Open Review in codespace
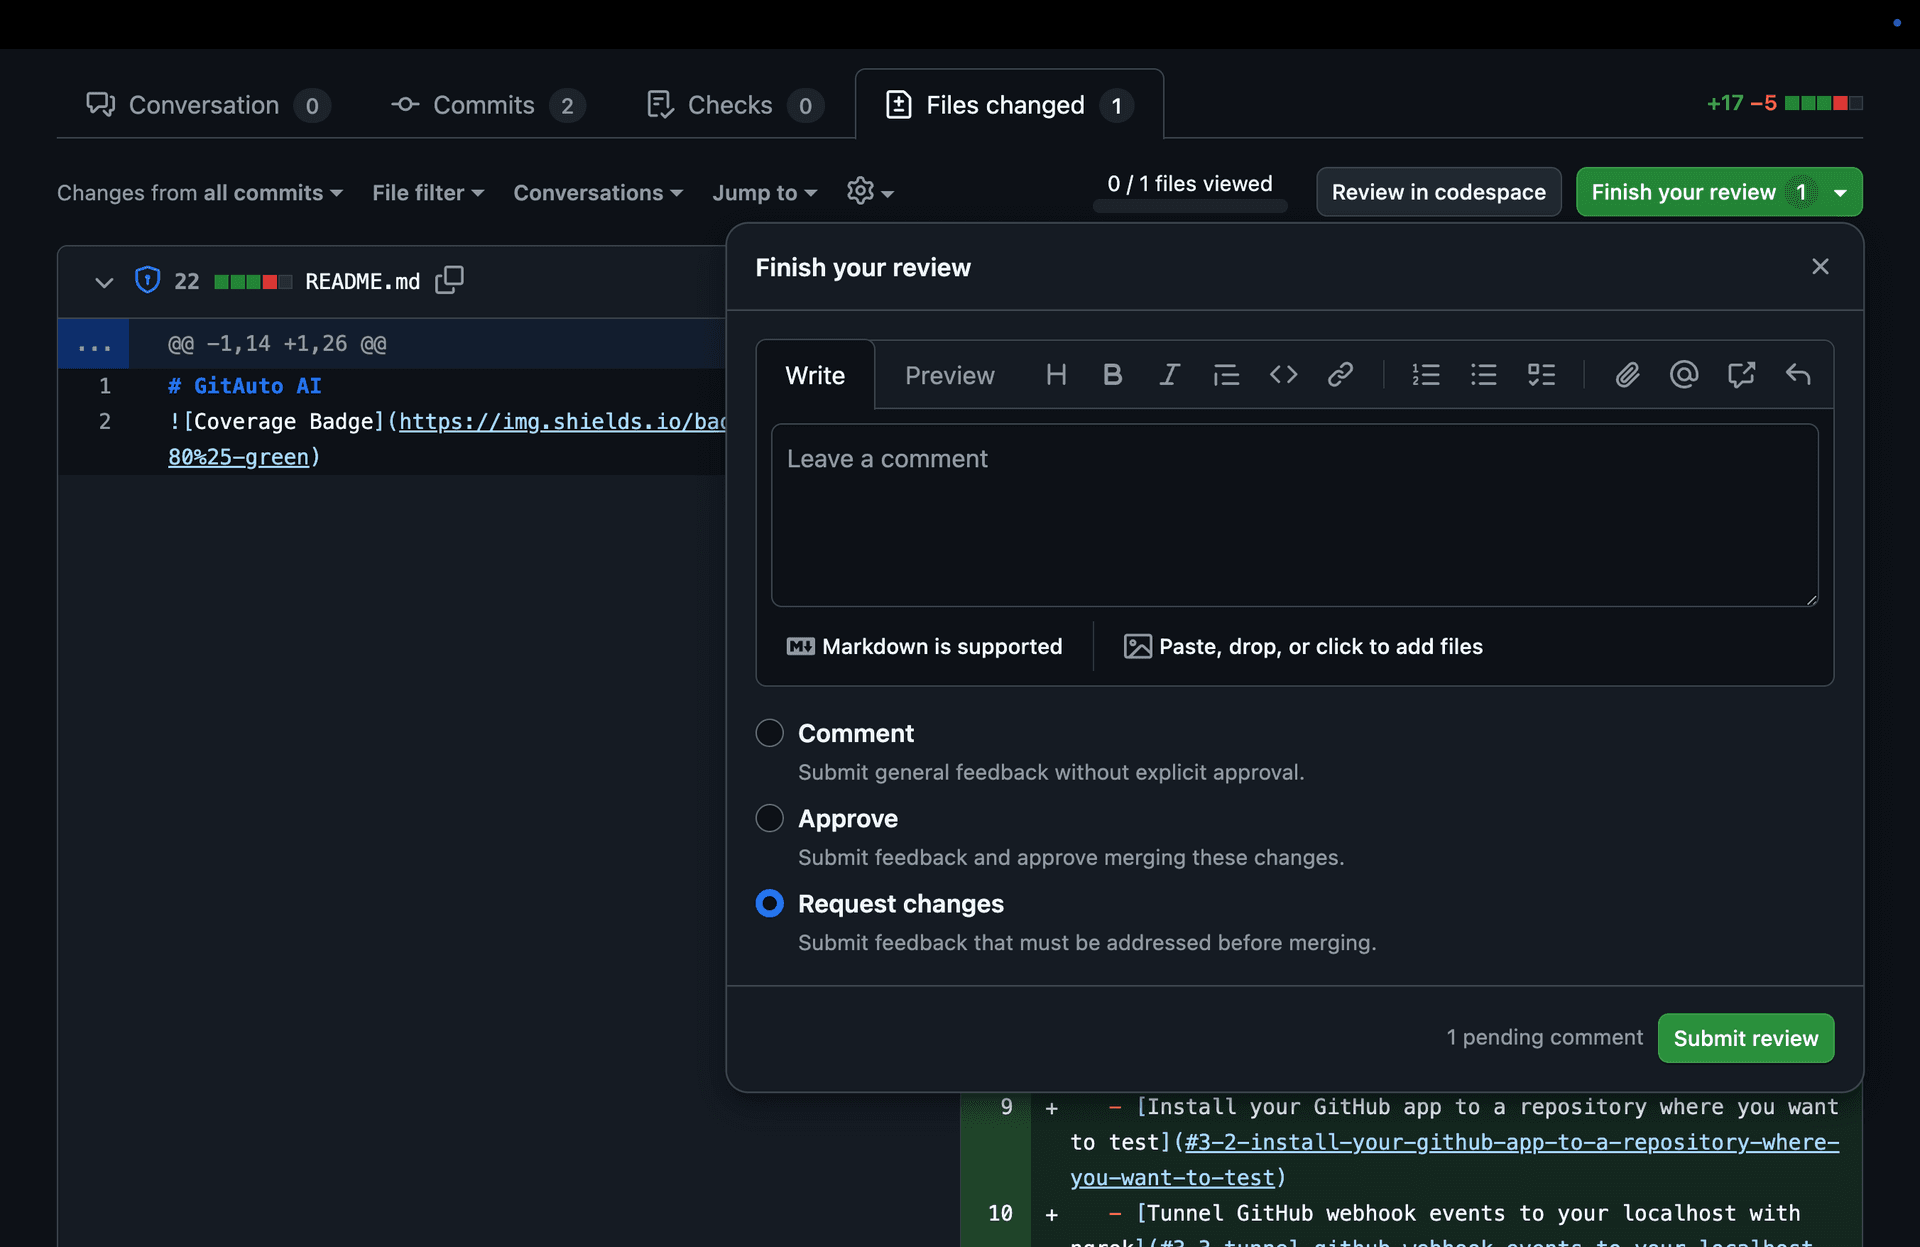 tap(1438, 192)
